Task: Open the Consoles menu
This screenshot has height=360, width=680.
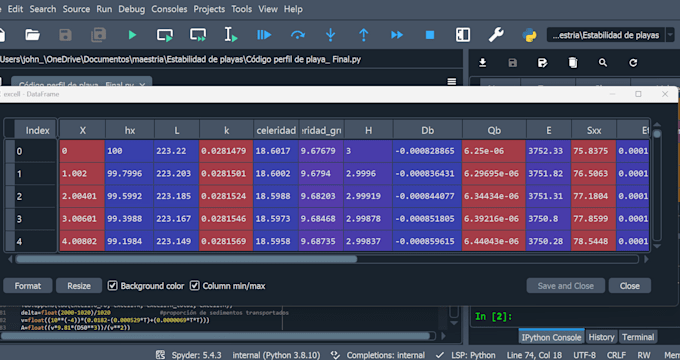Action: coord(169,9)
